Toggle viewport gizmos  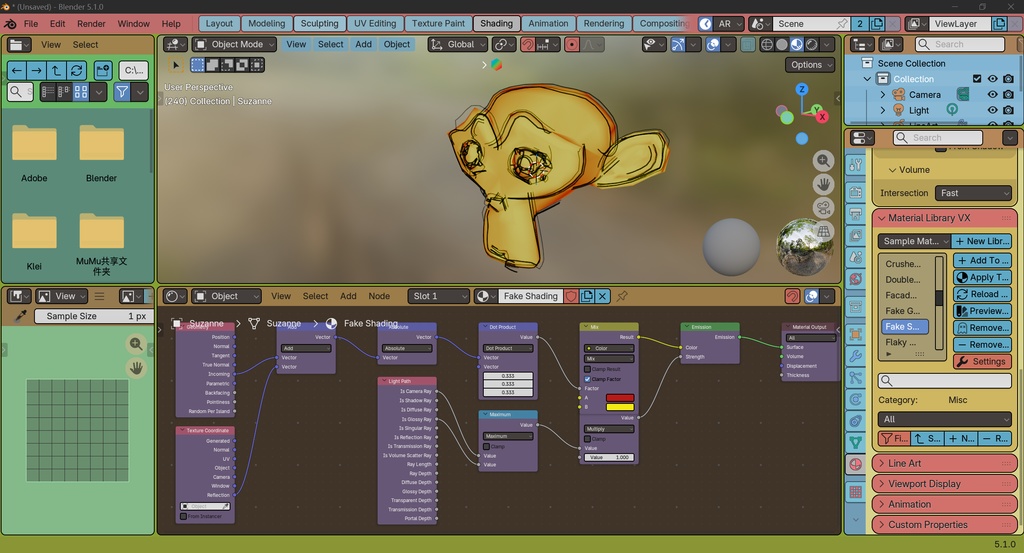click(x=679, y=44)
